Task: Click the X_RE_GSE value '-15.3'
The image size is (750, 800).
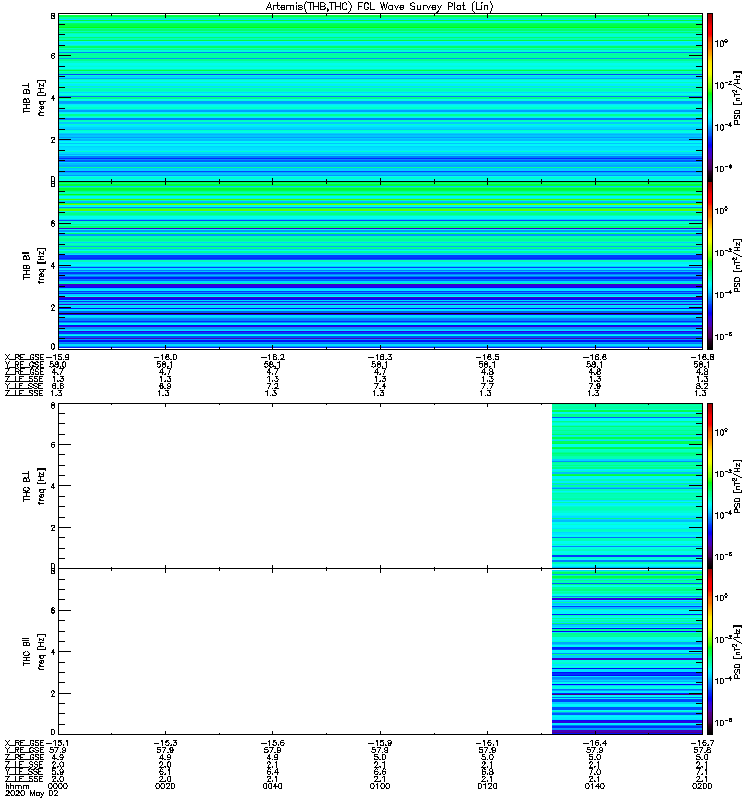Action: (165, 743)
